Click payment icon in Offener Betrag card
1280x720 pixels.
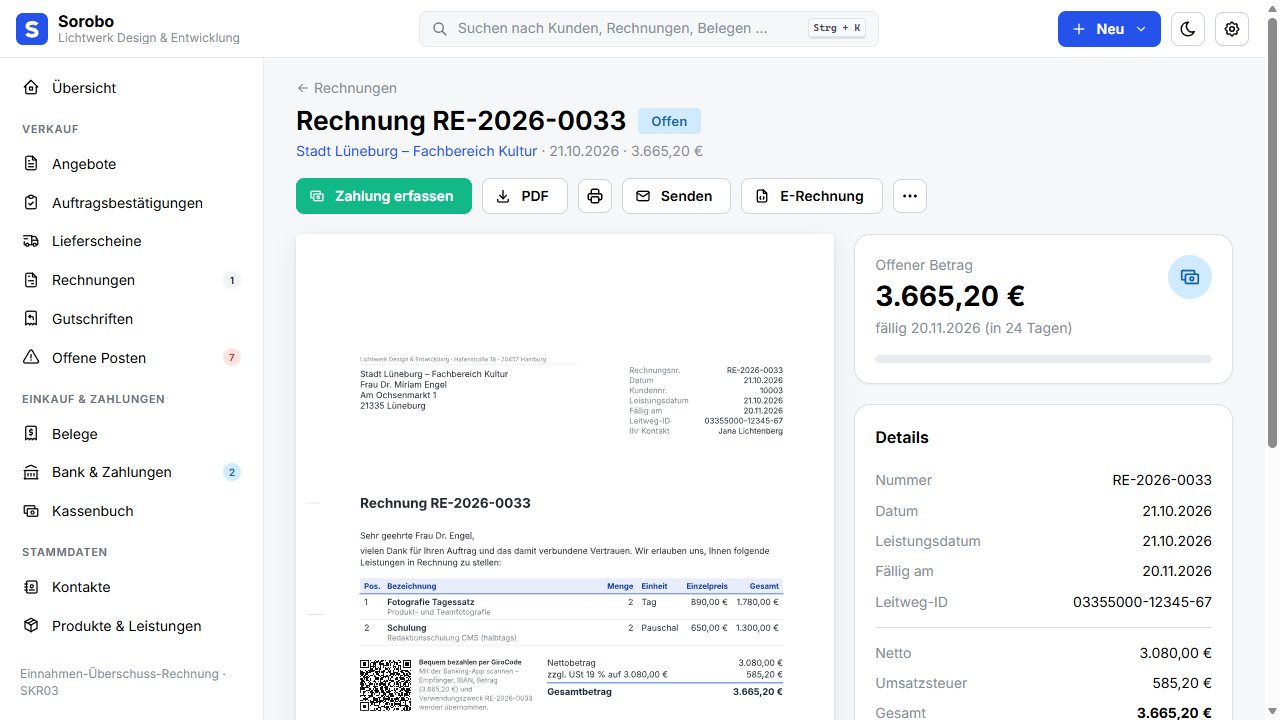click(1190, 277)
